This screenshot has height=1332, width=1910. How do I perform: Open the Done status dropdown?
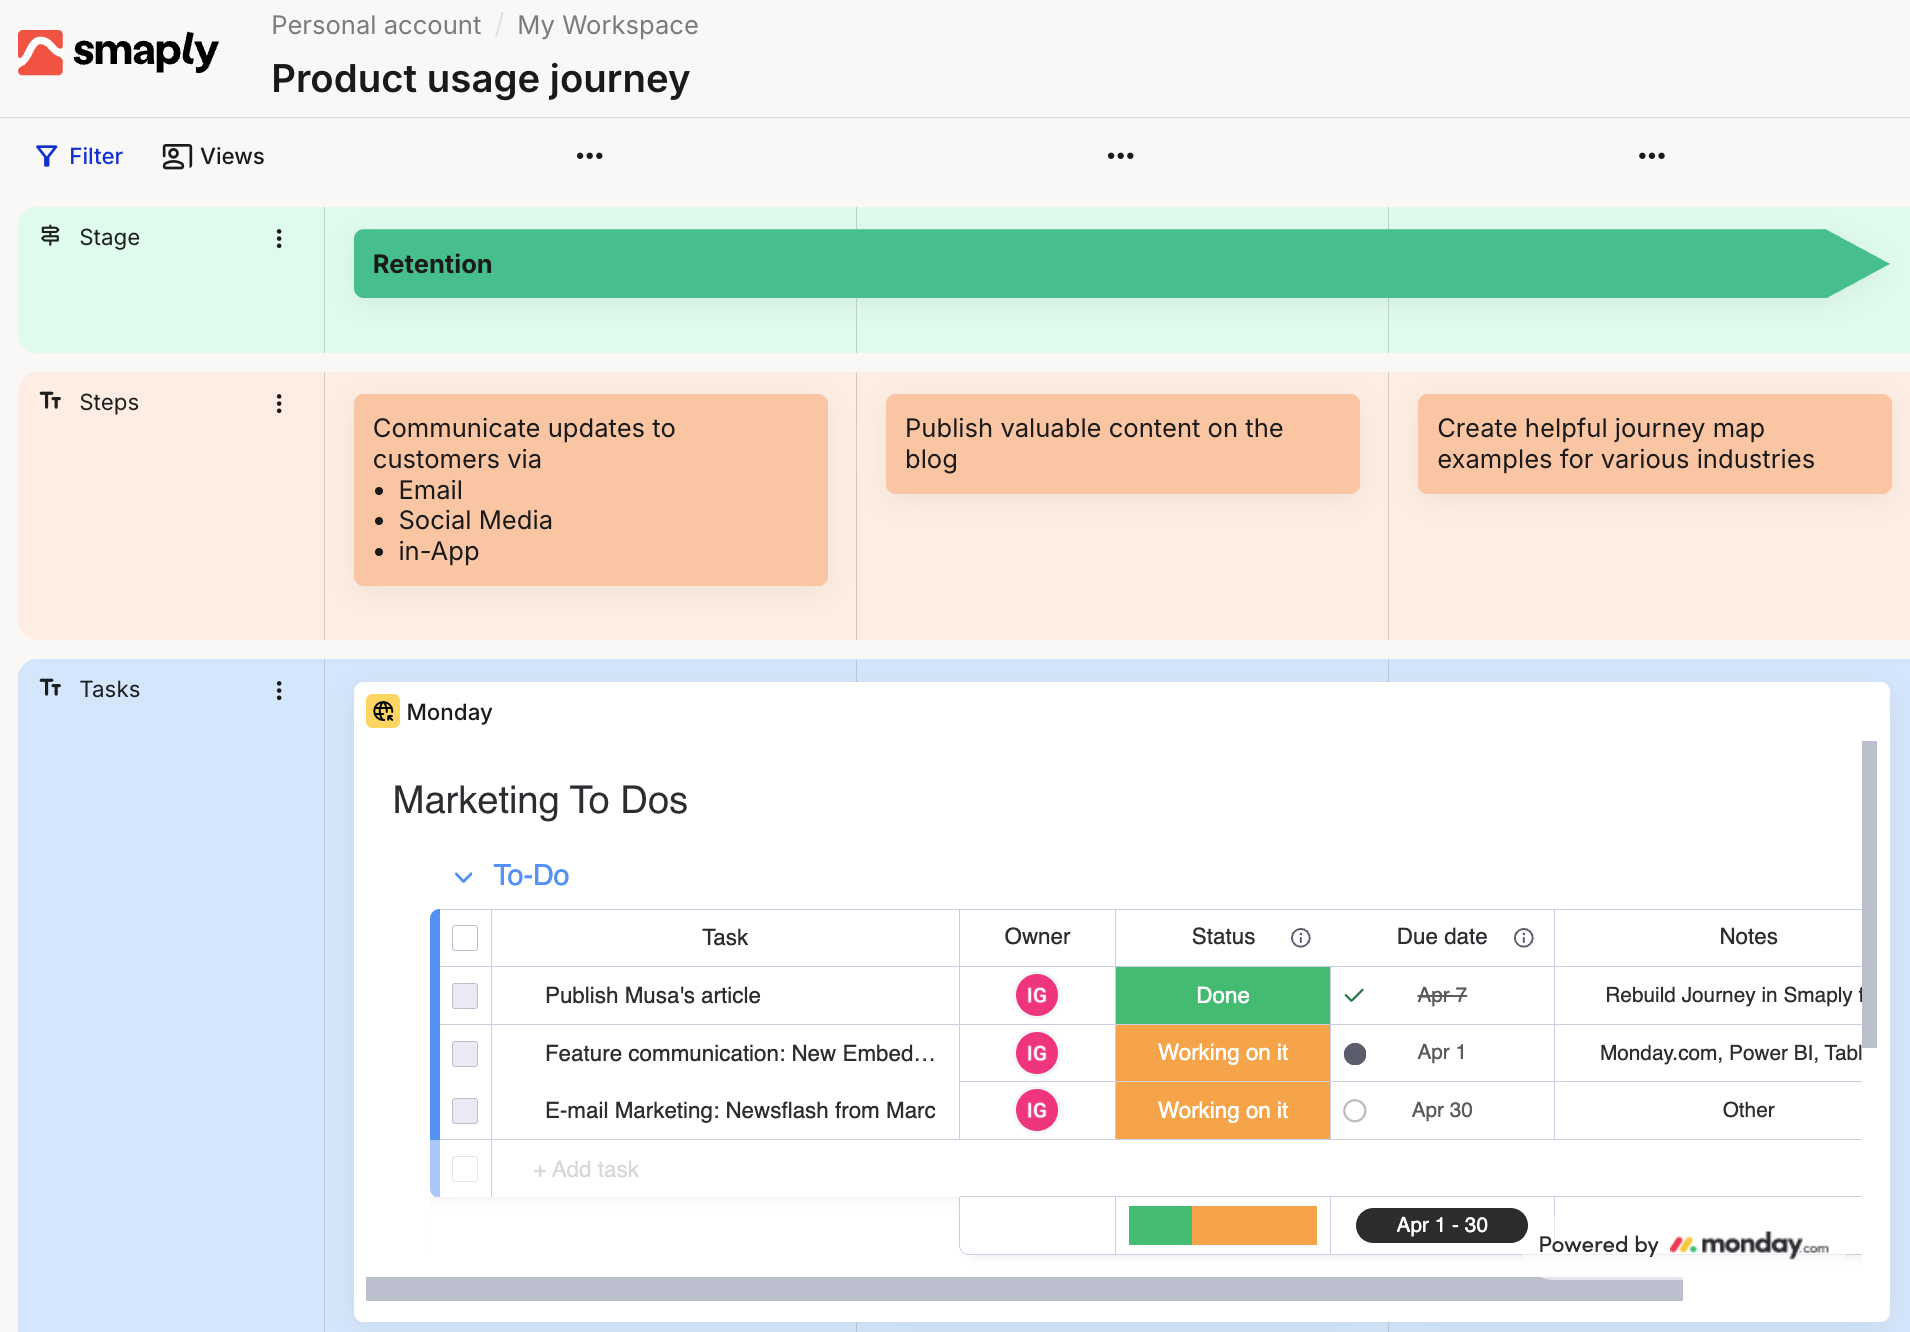[x=1223, y=995]
